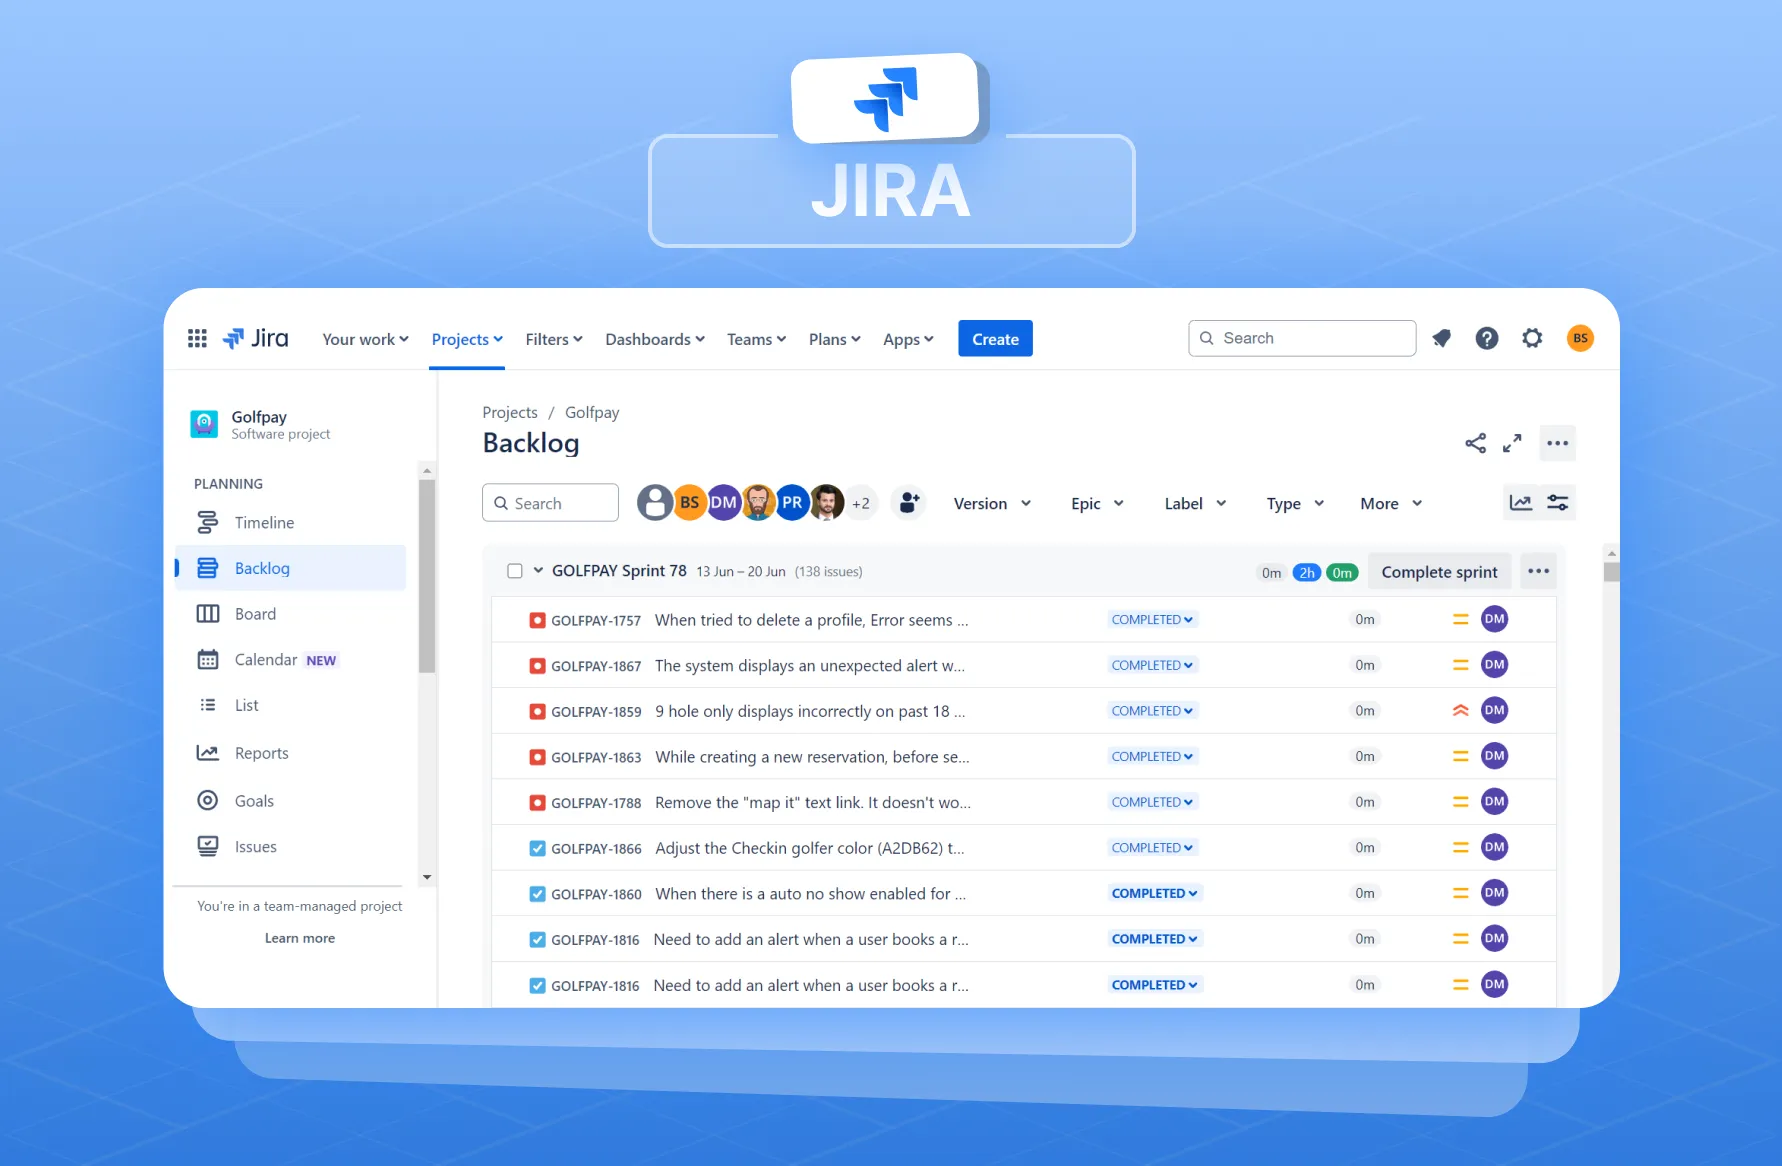The width and height of the screenshot is (1782, 1166).
Task: Click the add people icon near avatars
Action: click(908, 502)
